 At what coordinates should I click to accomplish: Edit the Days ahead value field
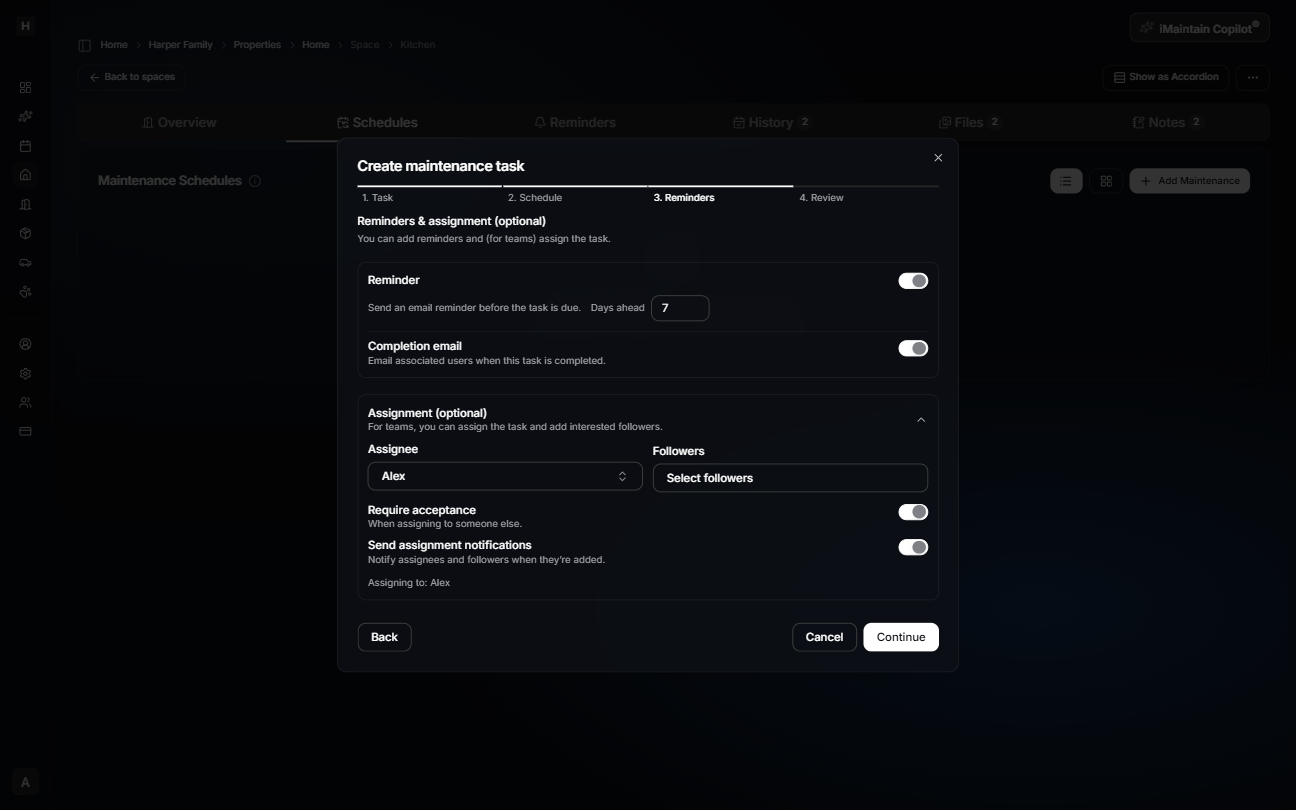[680, 308]
